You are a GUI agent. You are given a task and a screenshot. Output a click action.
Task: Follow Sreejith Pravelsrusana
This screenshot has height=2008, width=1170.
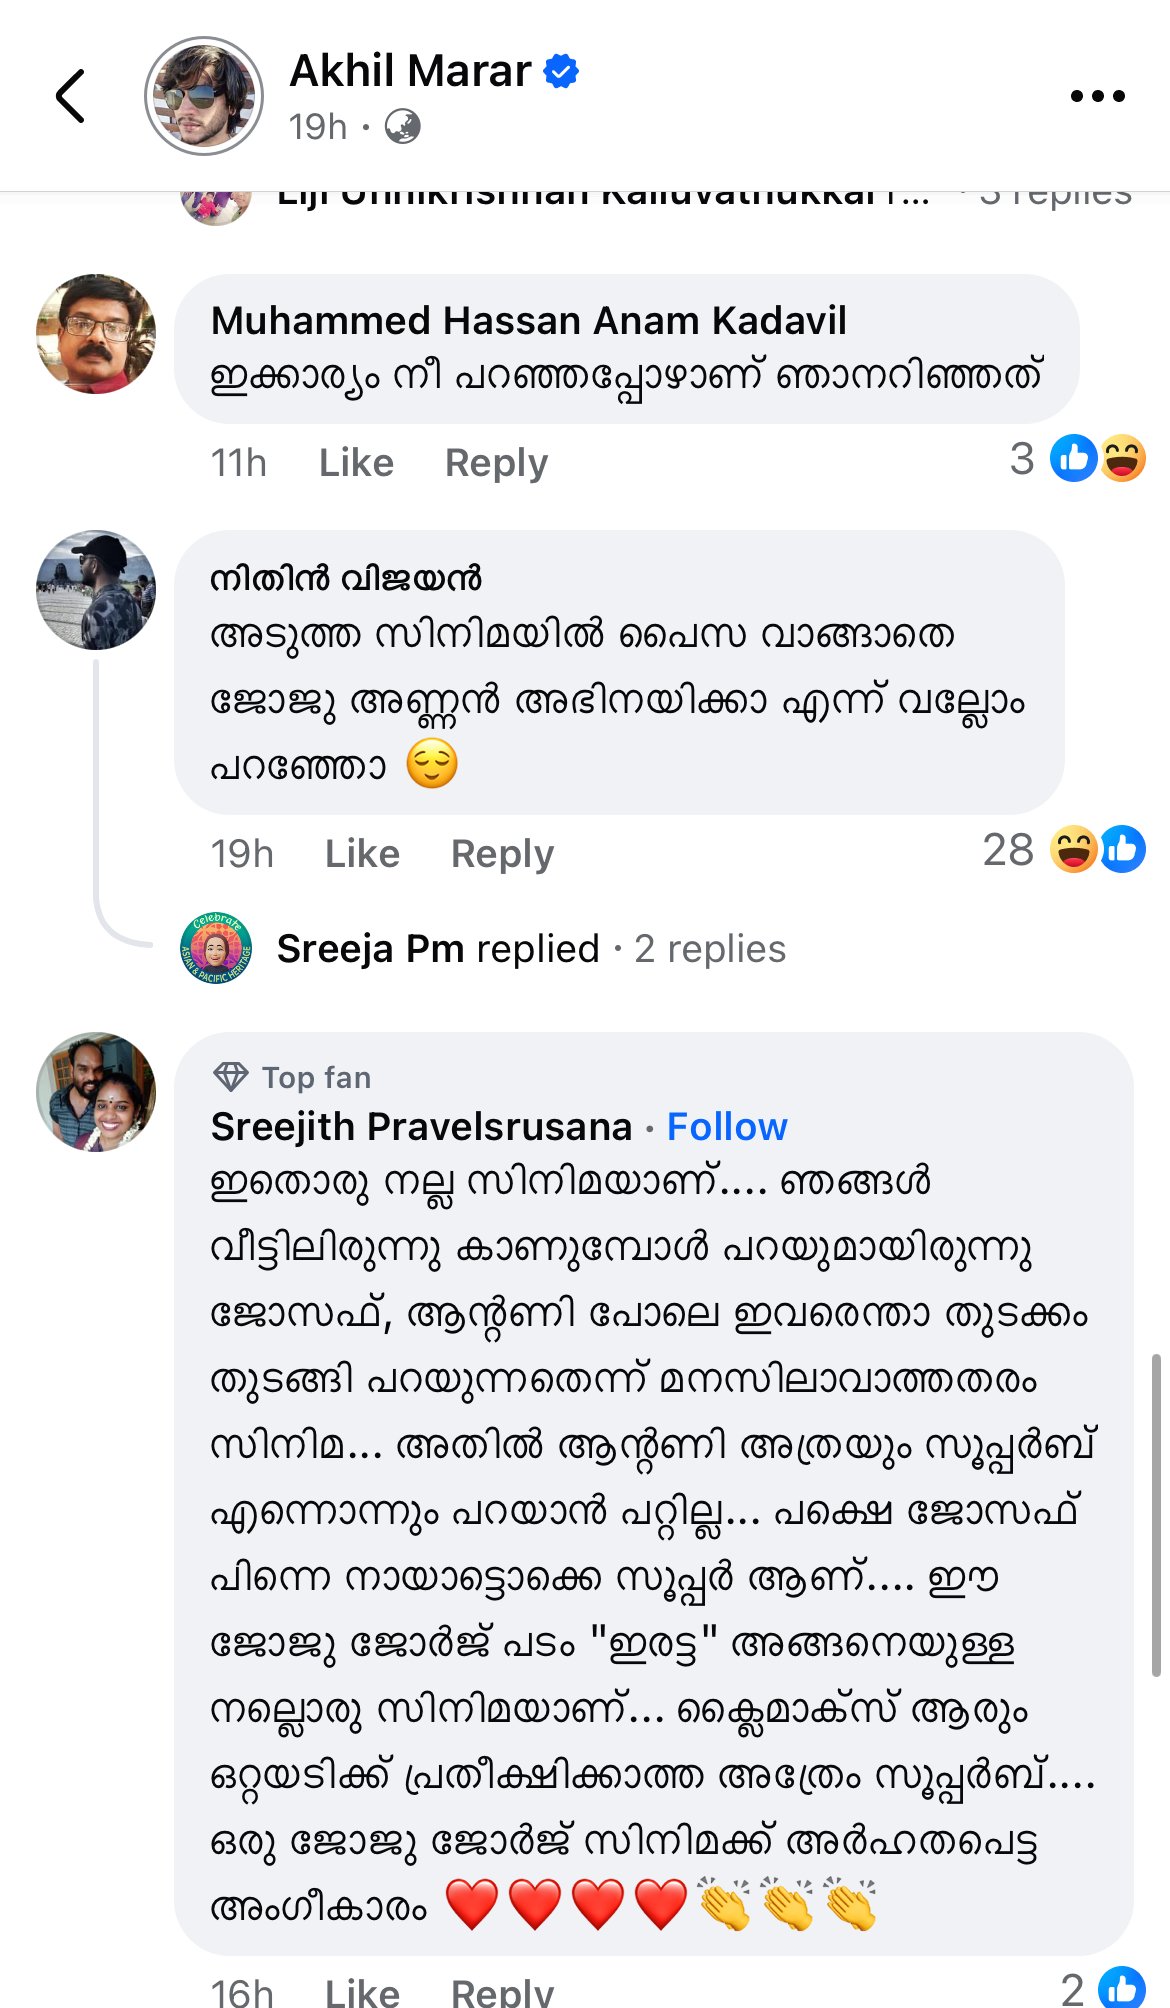click(x=727, y=1127)
